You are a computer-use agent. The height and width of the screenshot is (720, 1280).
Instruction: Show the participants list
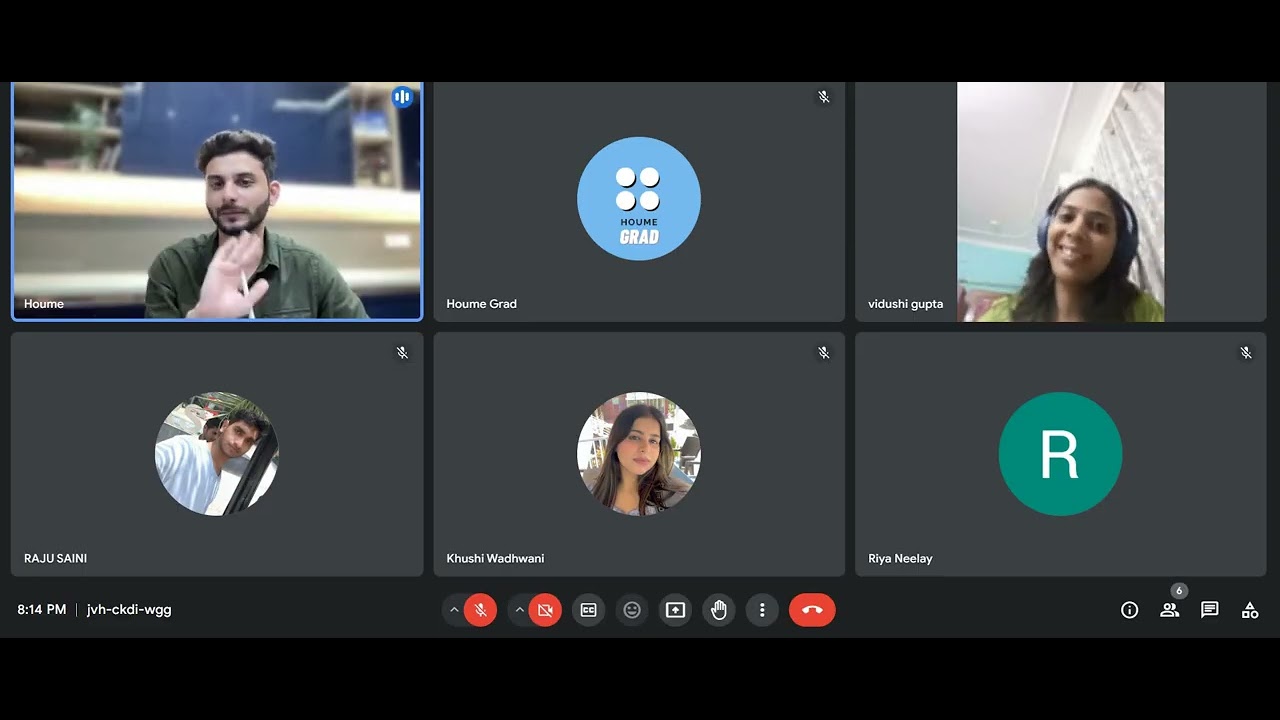tap(1170, 610)
